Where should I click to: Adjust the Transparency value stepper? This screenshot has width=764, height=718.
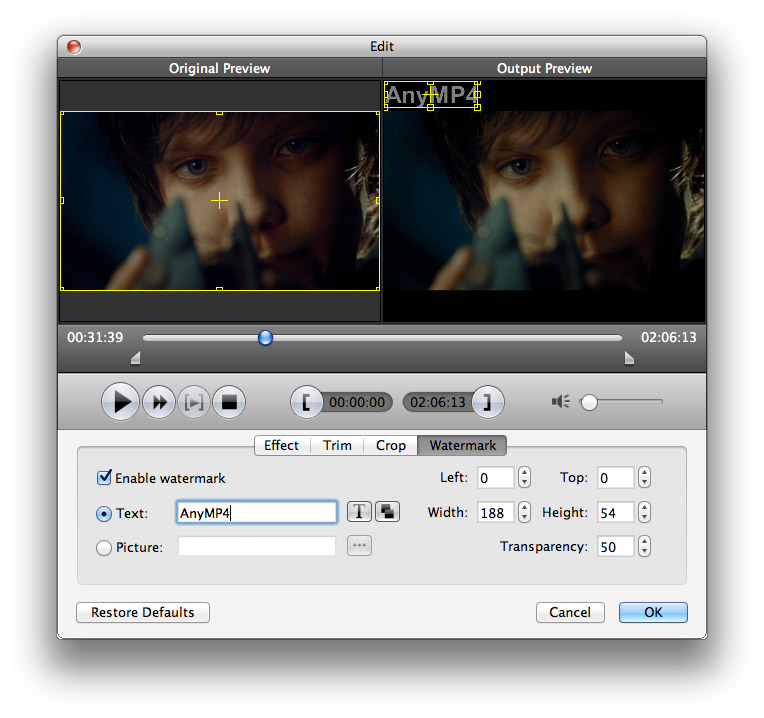[644, 546]
